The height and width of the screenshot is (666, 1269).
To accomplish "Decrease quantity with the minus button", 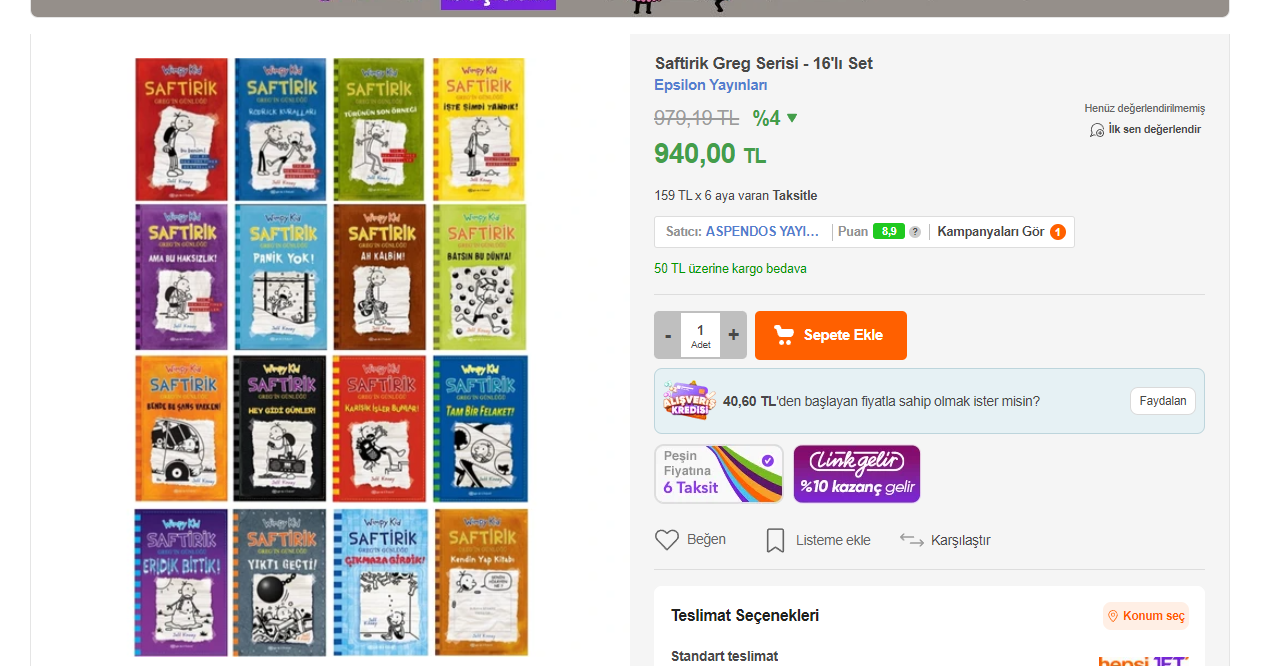I will [668, 335].
